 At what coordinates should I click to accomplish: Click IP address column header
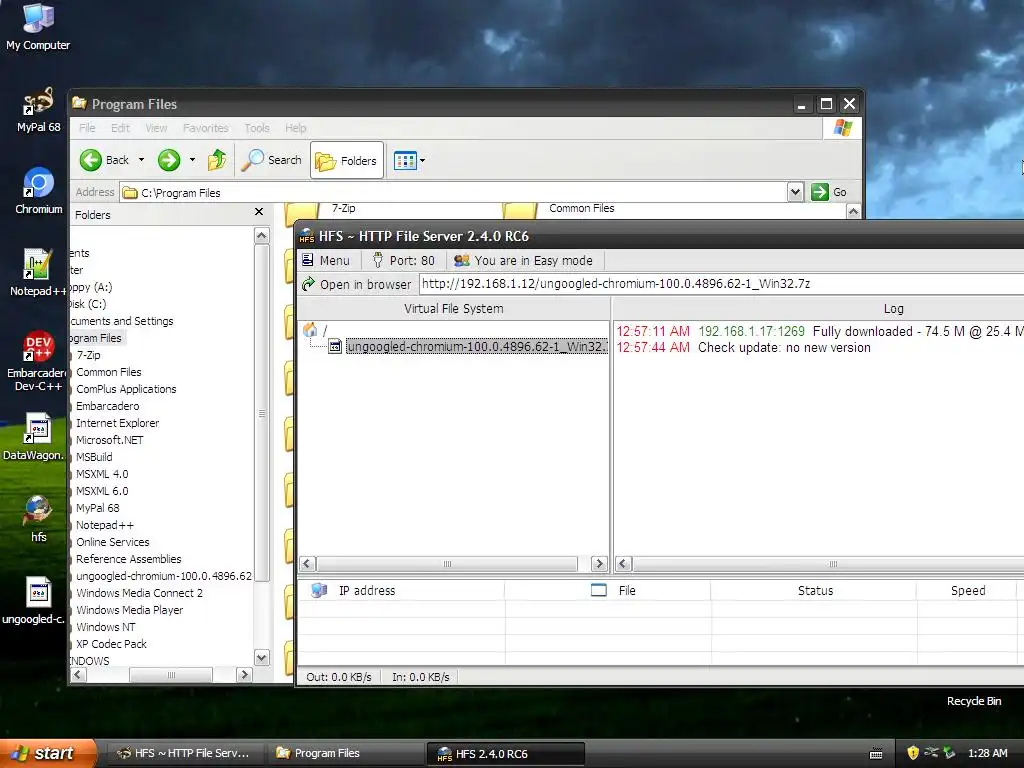pos(402,590)
